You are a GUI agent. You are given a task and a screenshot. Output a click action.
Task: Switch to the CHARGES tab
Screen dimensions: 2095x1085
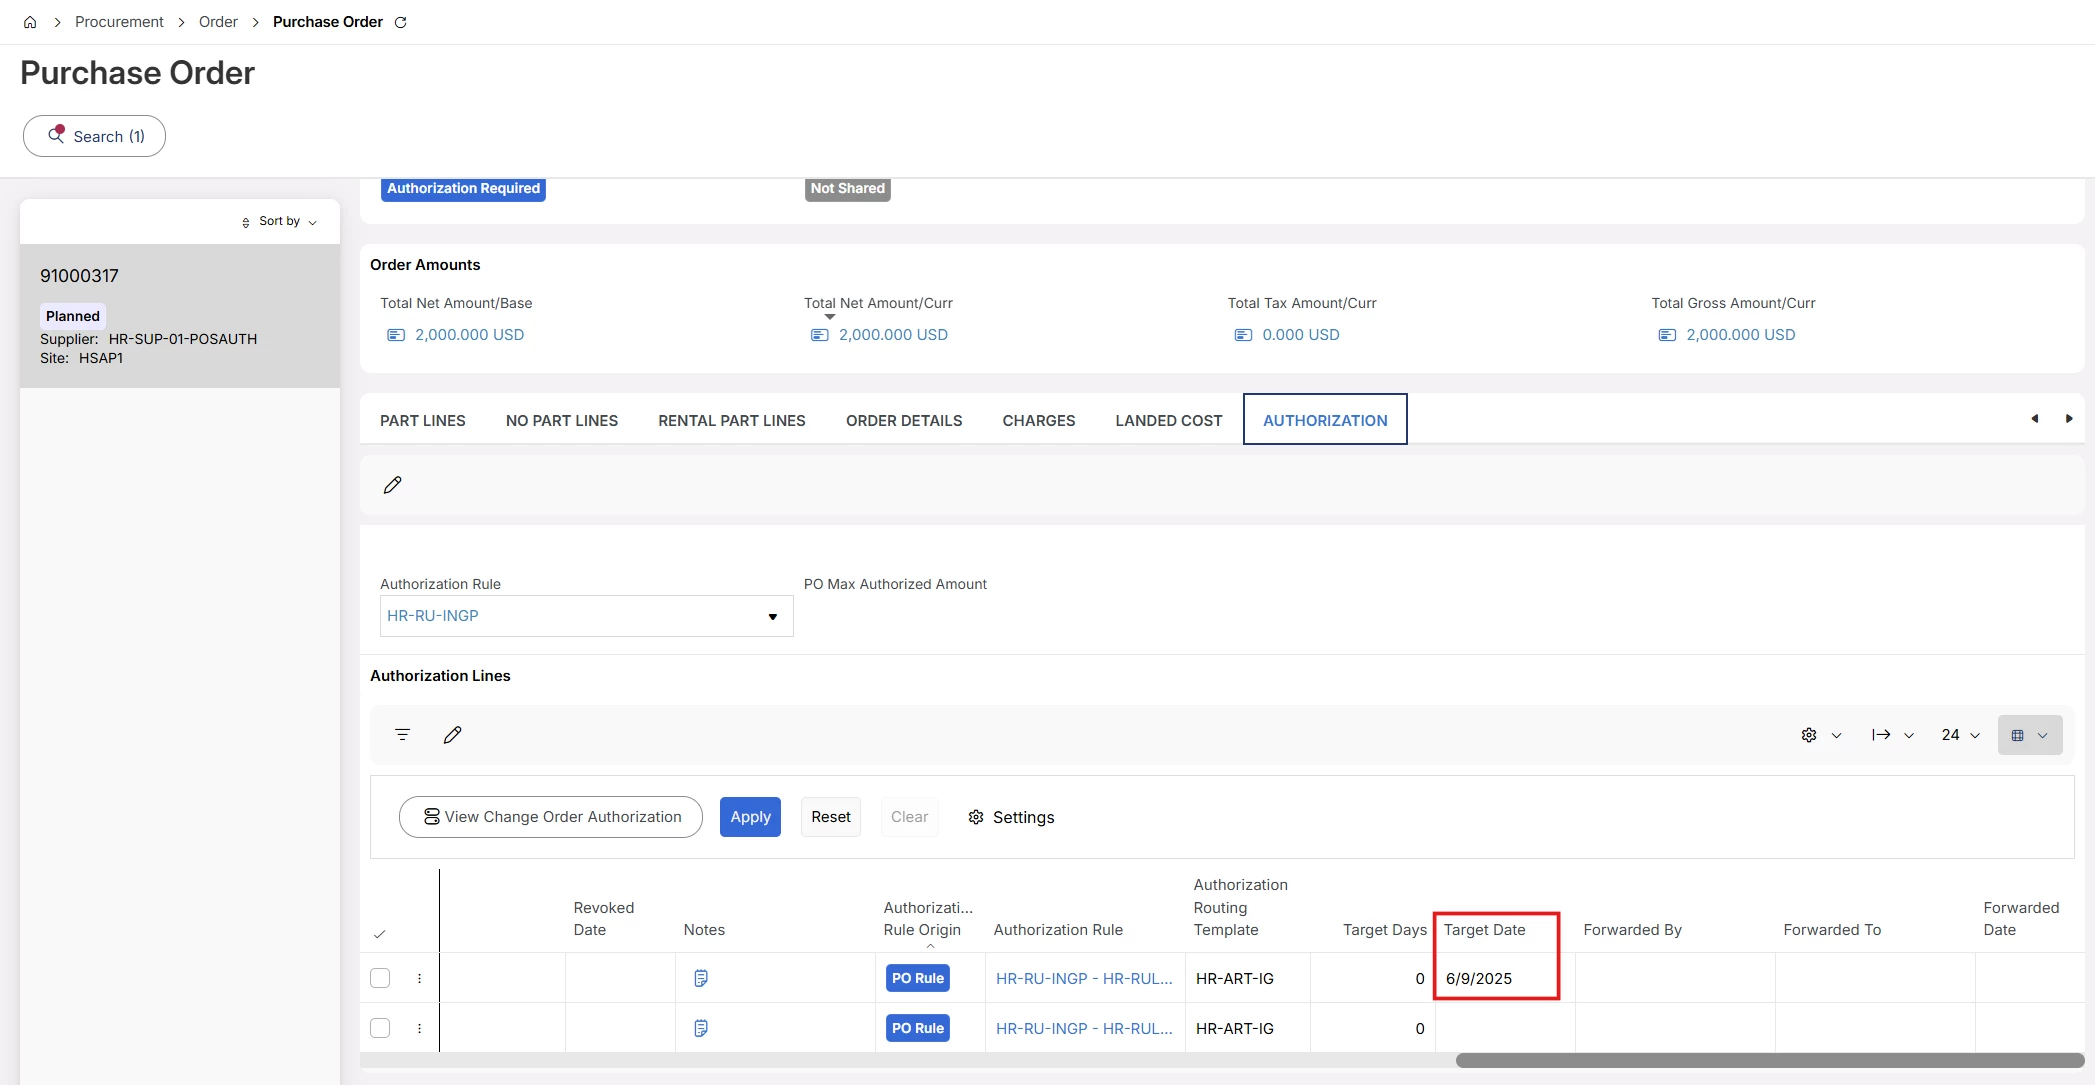(x=1038, y=420)
